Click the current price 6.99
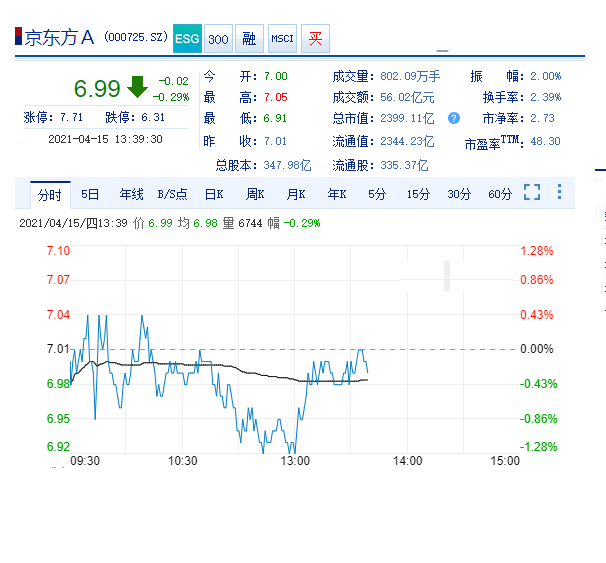 point(97,88)
